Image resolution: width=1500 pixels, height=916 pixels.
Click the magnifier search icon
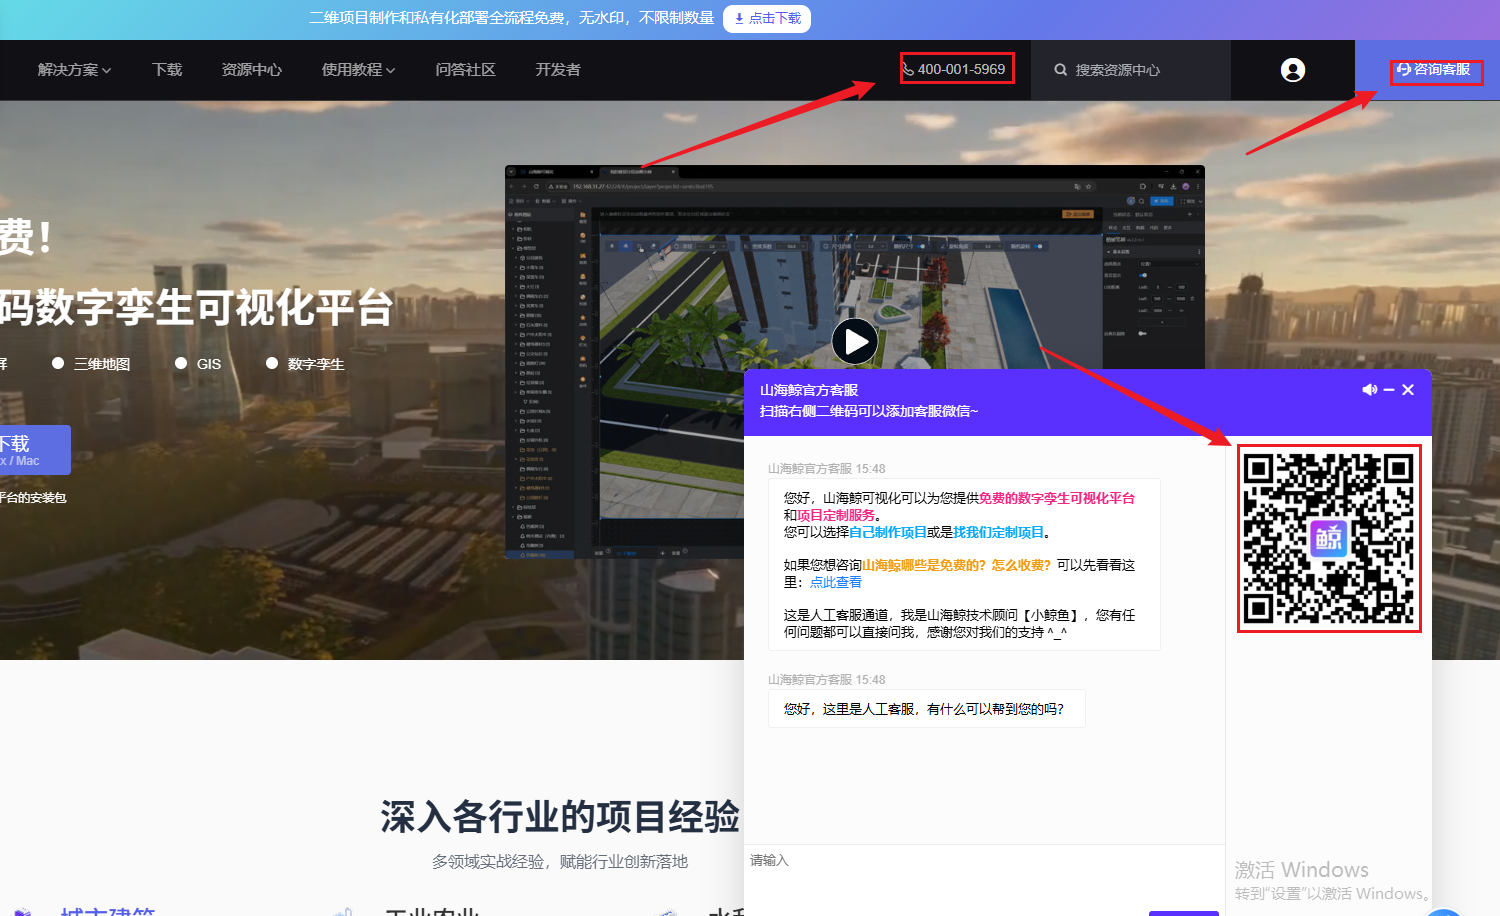point(1060,70)
